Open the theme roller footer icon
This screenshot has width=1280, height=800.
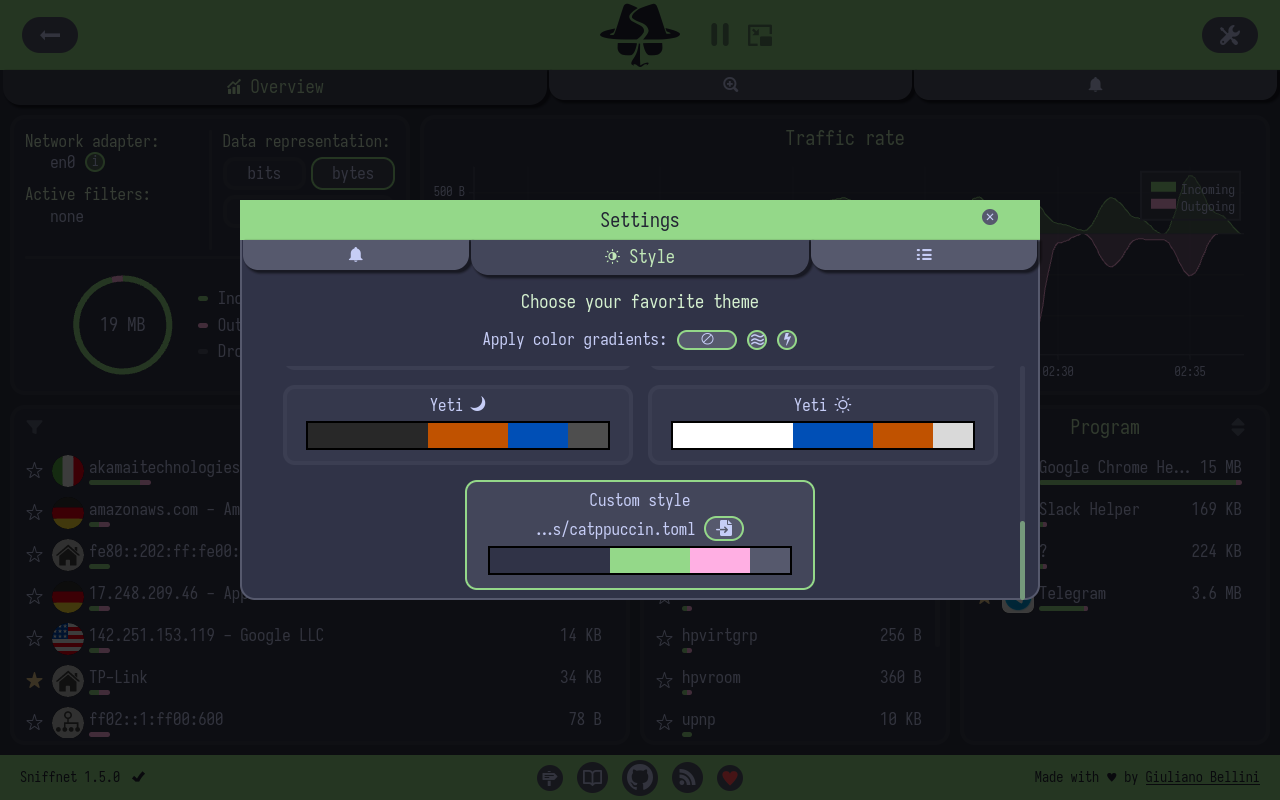[550, 777]
